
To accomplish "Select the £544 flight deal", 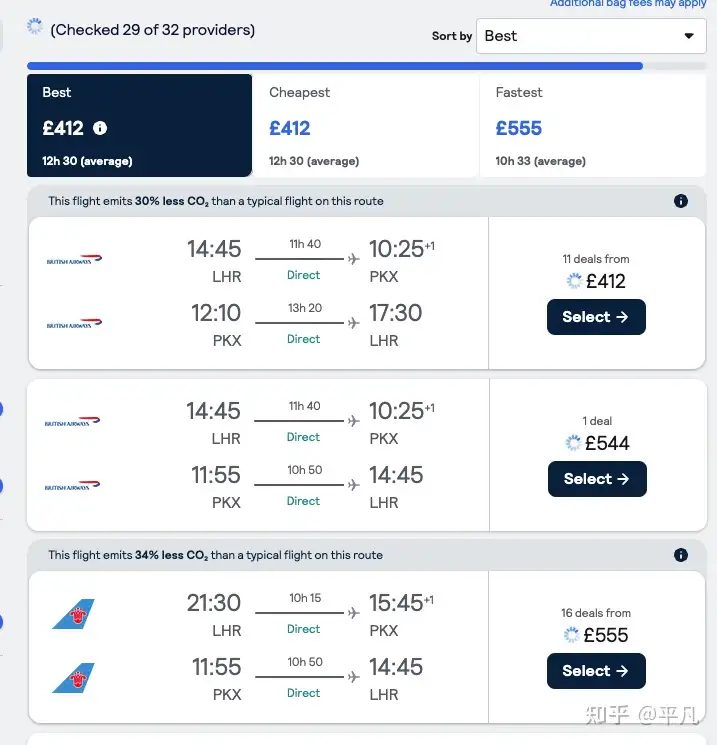I will click(596, 479).
